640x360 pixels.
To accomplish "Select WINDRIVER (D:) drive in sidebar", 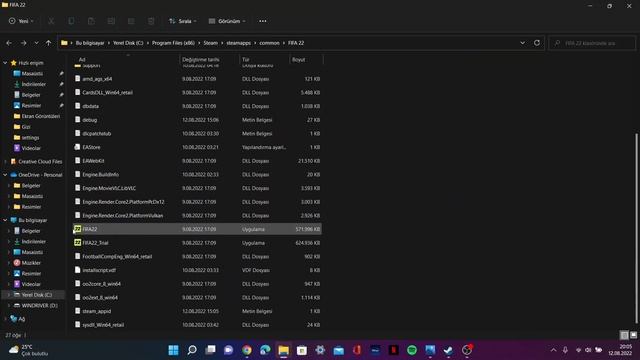I will tap(39, 305).
